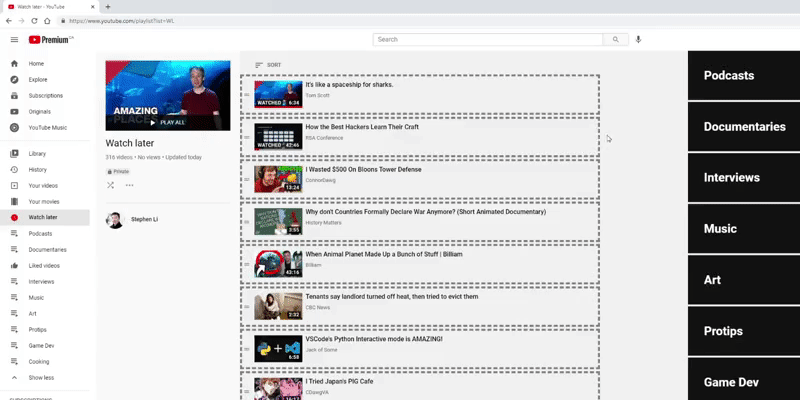Click Stephen Li's profile avatar
Viewport: 800px width, 400px height.
tap(115, 220)
